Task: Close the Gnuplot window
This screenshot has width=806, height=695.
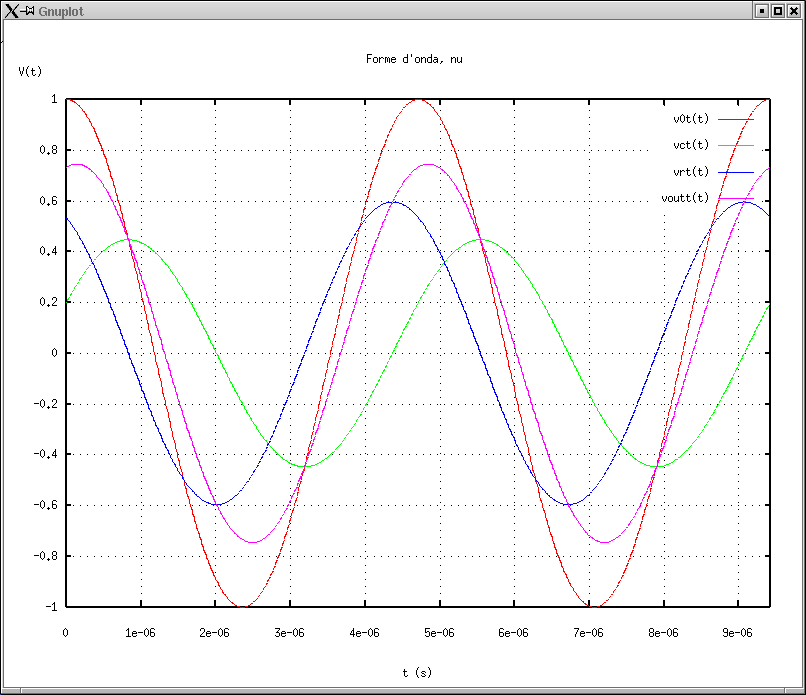Action: 793,10
